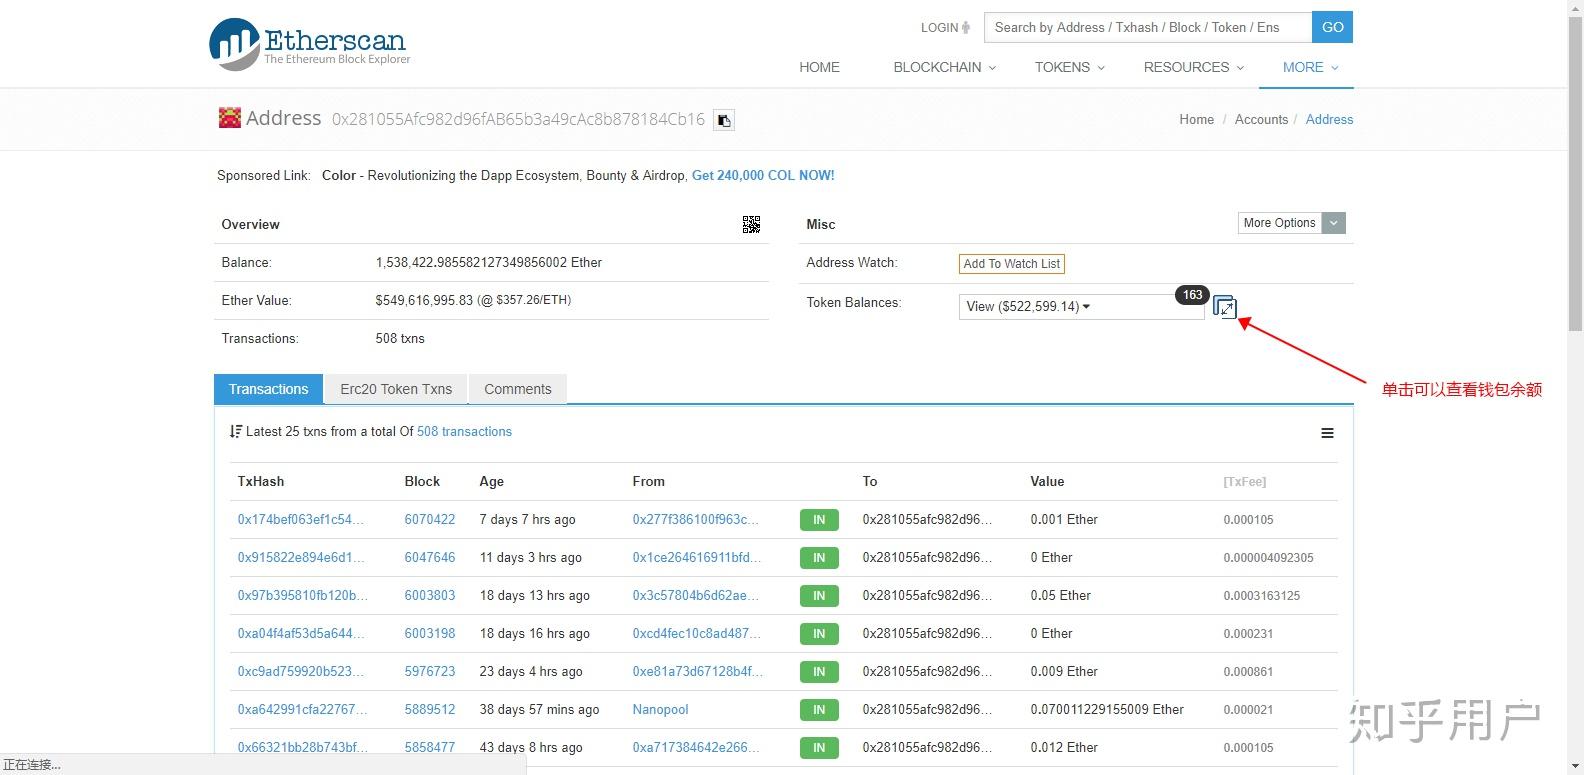Open the Etherscan logo homepage

(x=309, y=44)
